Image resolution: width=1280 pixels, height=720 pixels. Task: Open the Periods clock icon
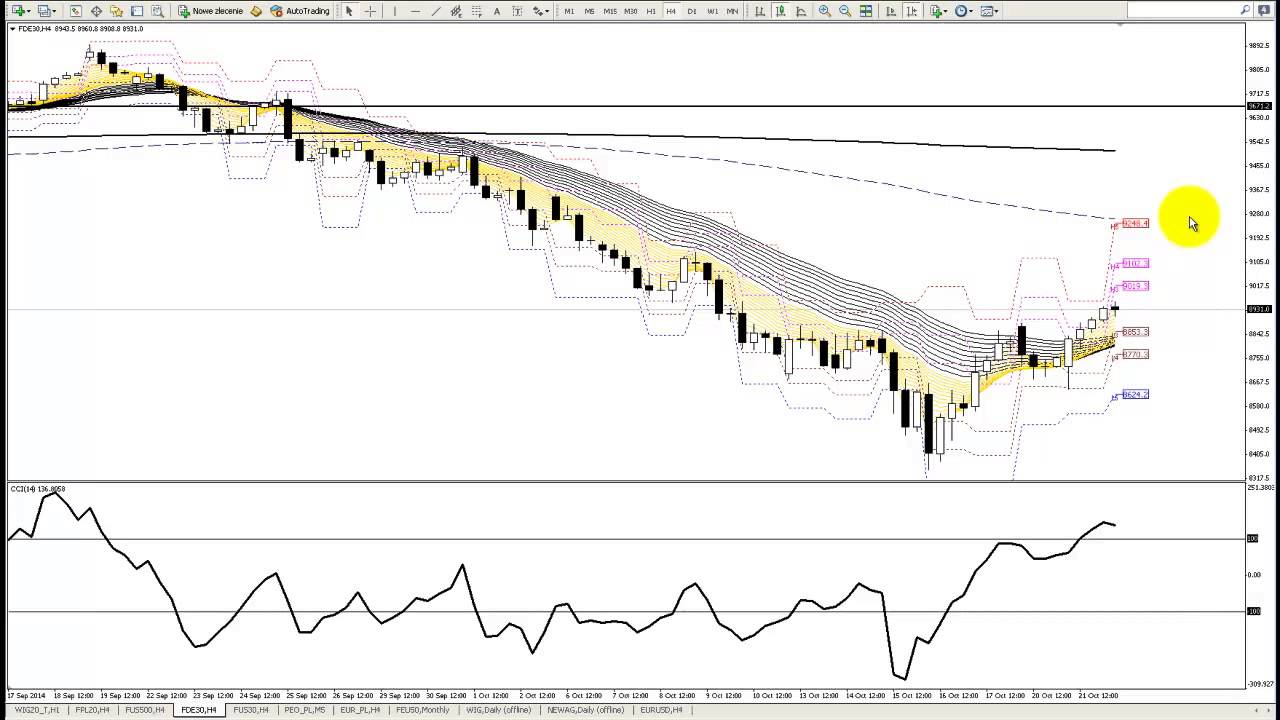click(x=961, y=11)
